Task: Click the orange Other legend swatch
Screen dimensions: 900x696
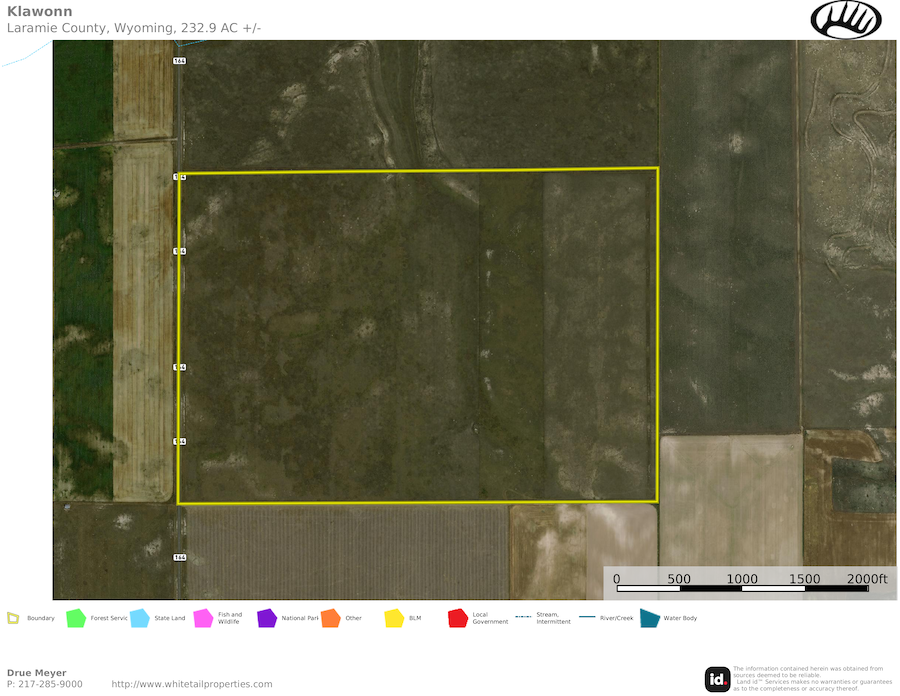Action: click(x=331, y=618)
